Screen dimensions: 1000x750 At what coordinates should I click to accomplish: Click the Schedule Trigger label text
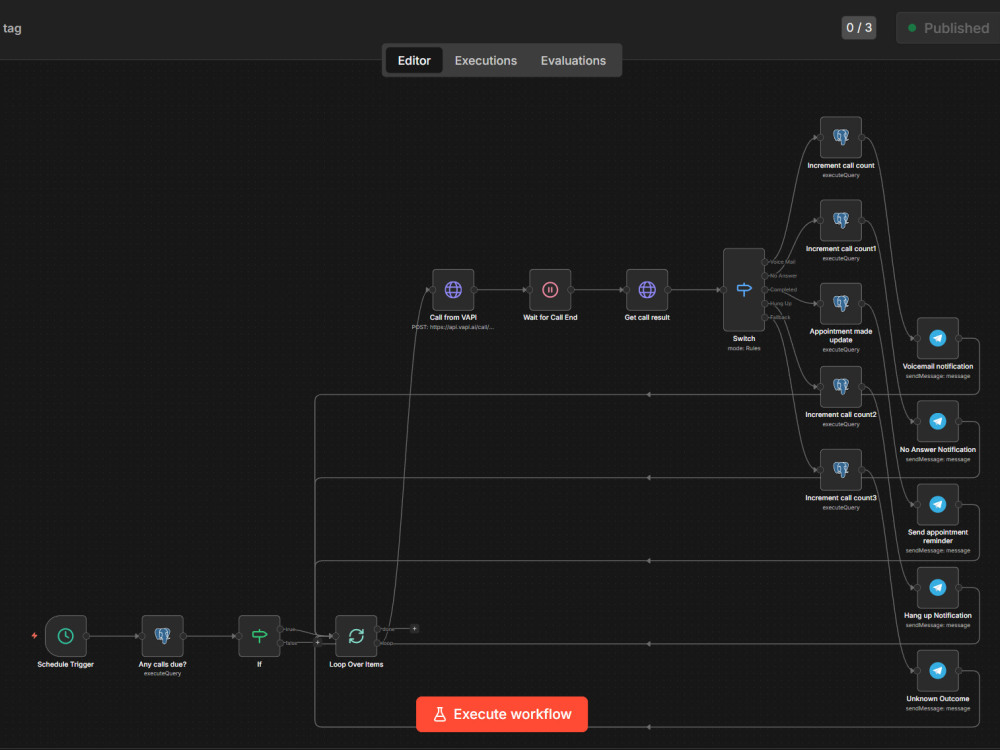(x=66, y=665)
